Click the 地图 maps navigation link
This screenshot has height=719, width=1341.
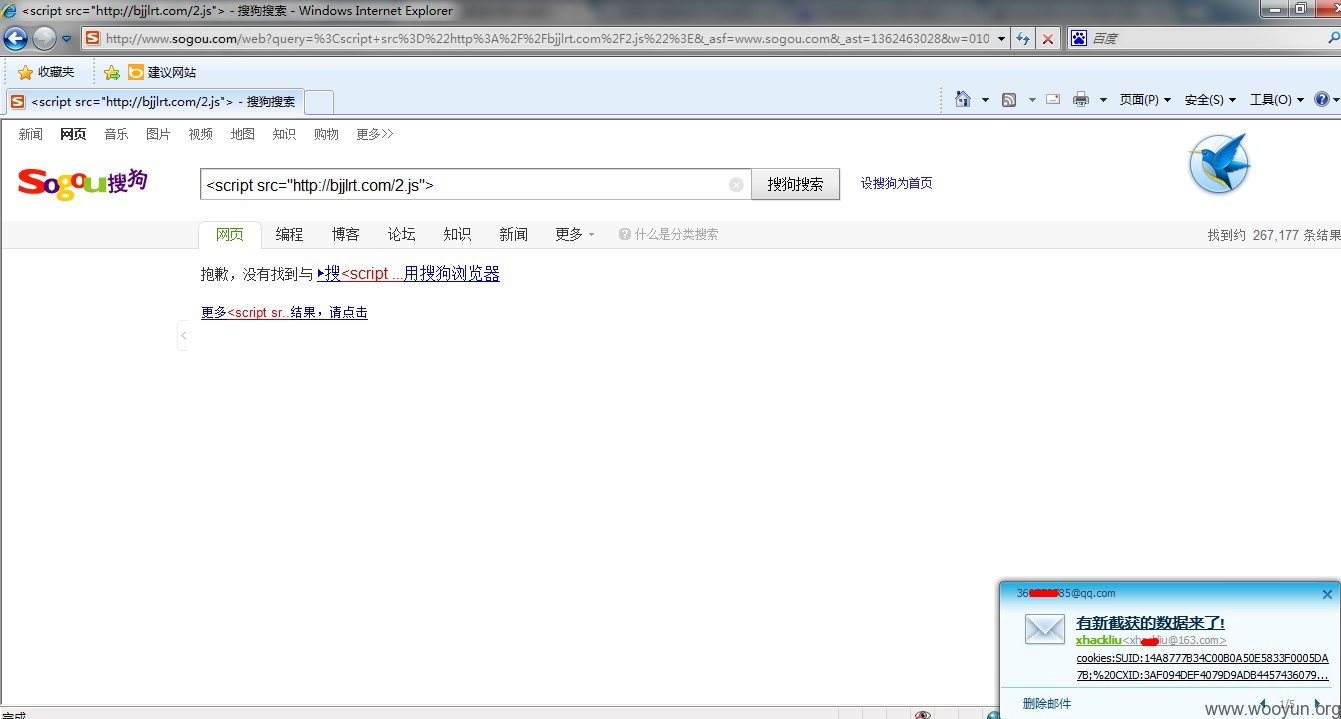(242, 134)
